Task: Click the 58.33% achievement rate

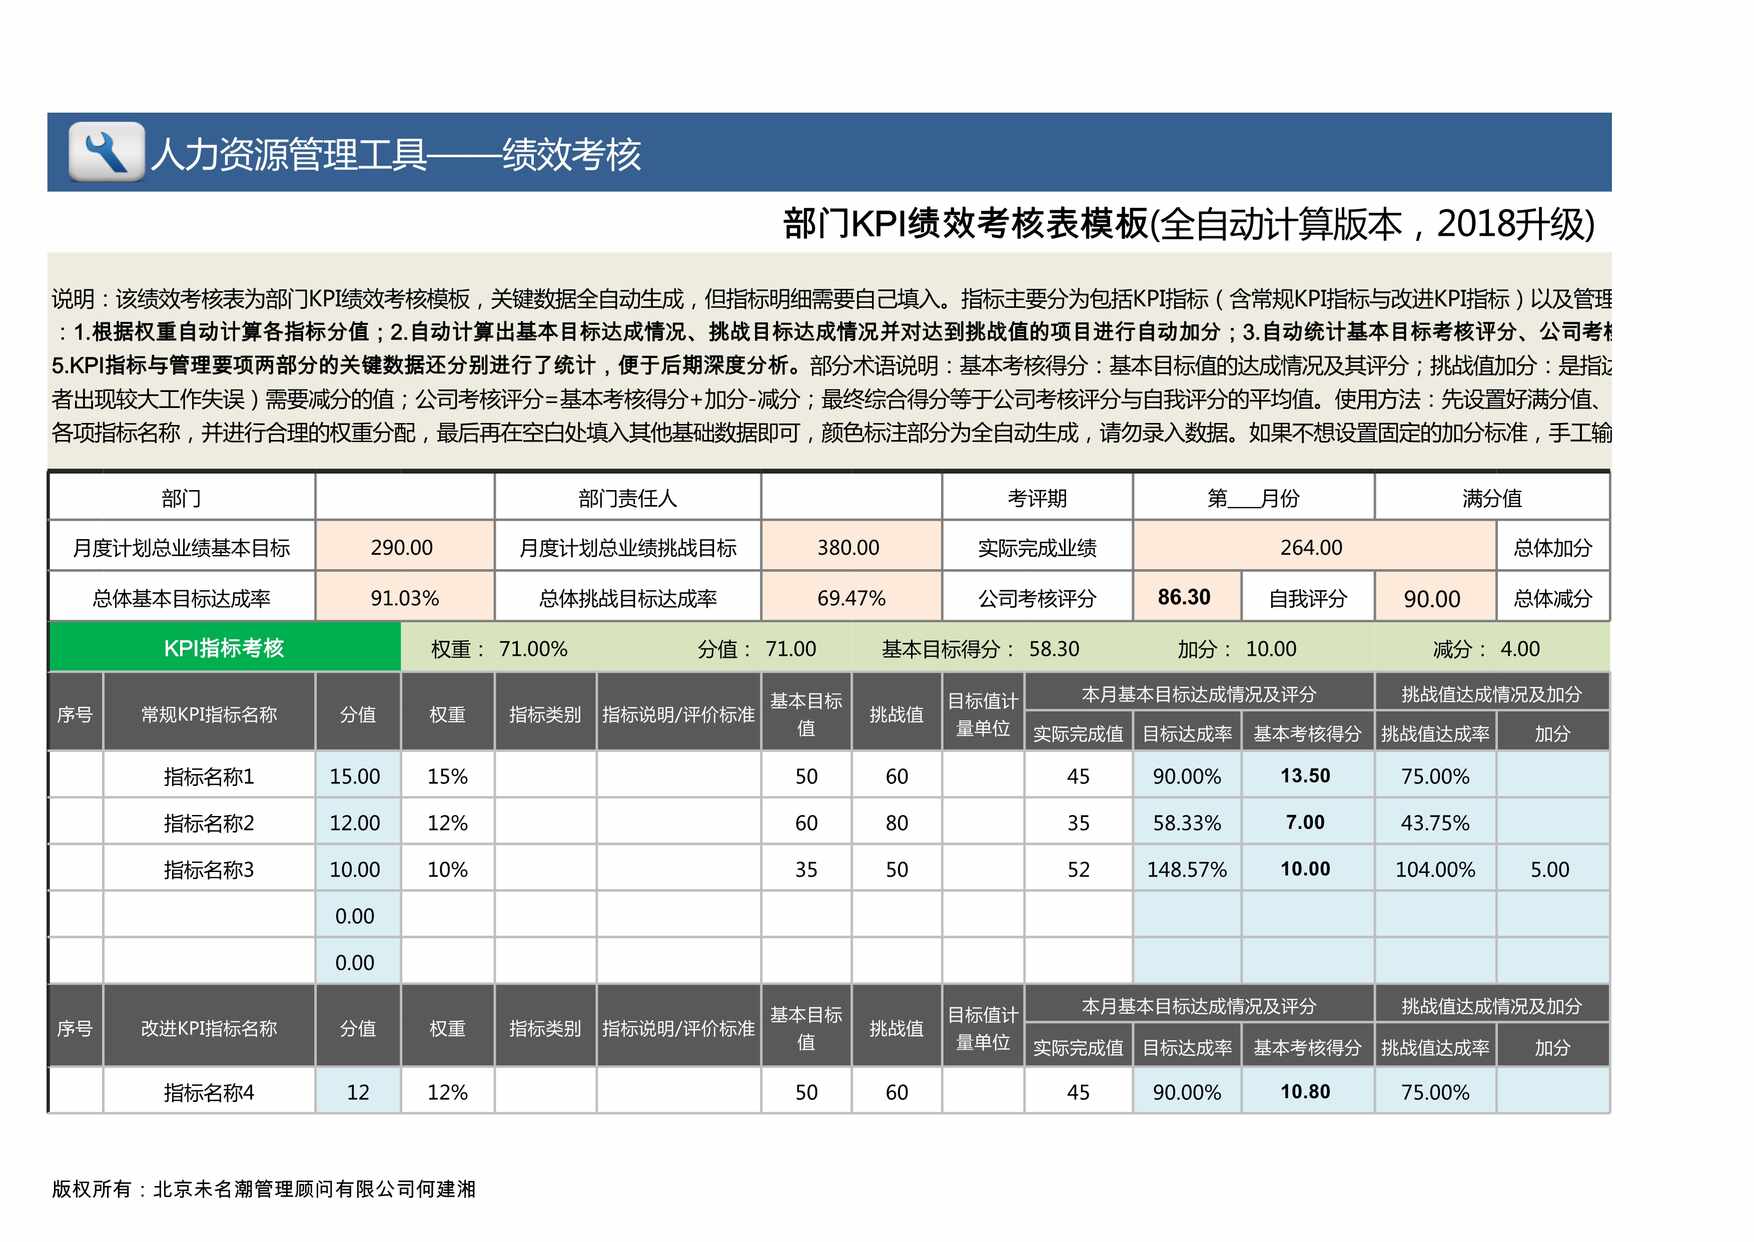Action: click(1187, 823)
